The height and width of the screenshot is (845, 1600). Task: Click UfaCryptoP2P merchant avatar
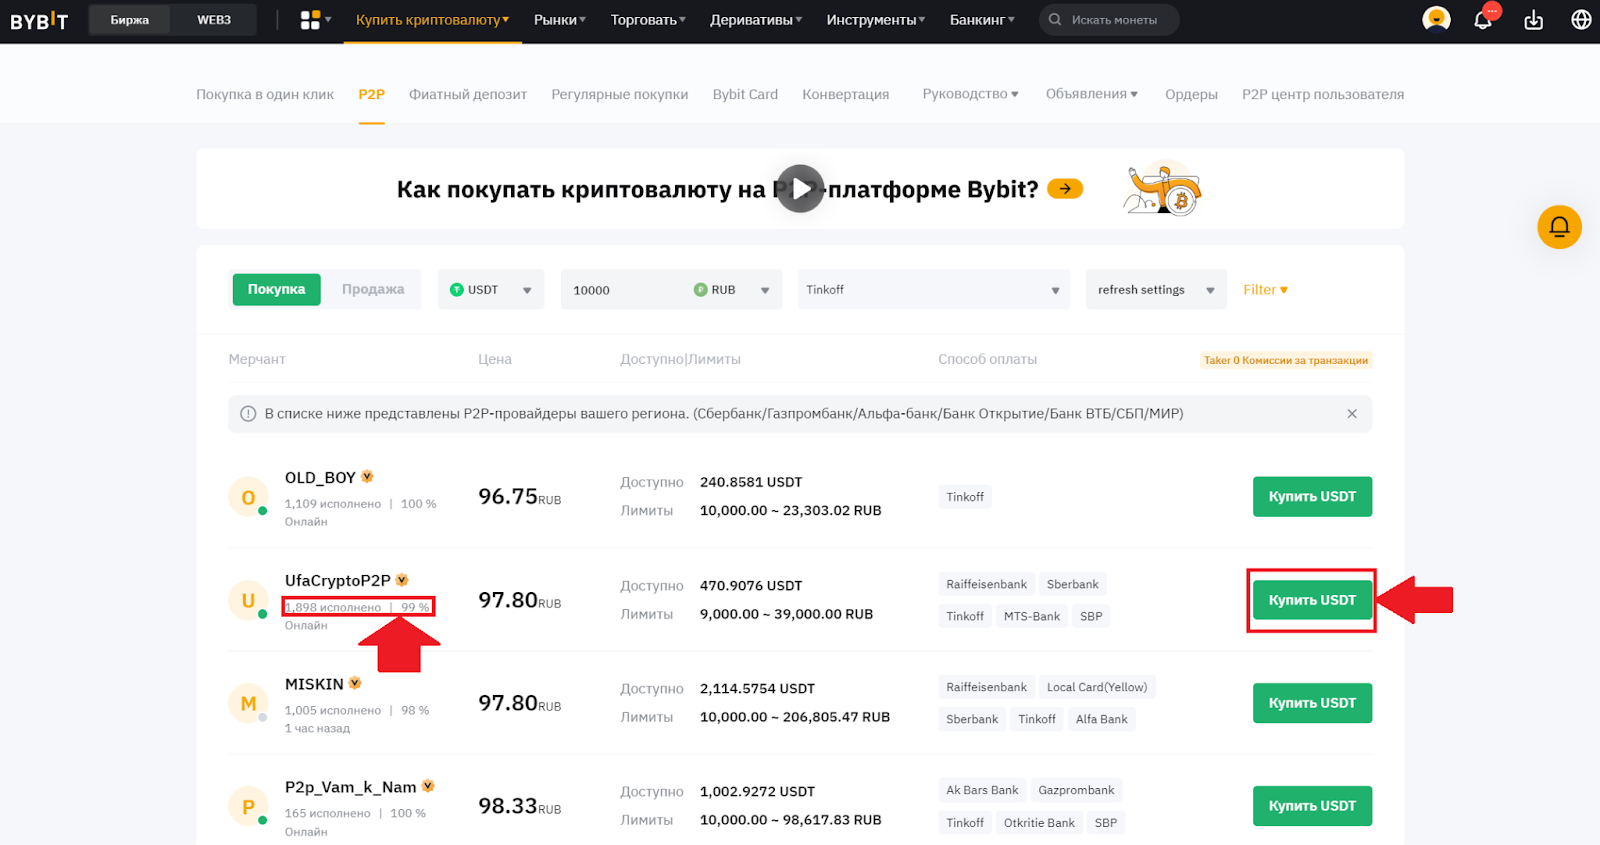(248, 601)
